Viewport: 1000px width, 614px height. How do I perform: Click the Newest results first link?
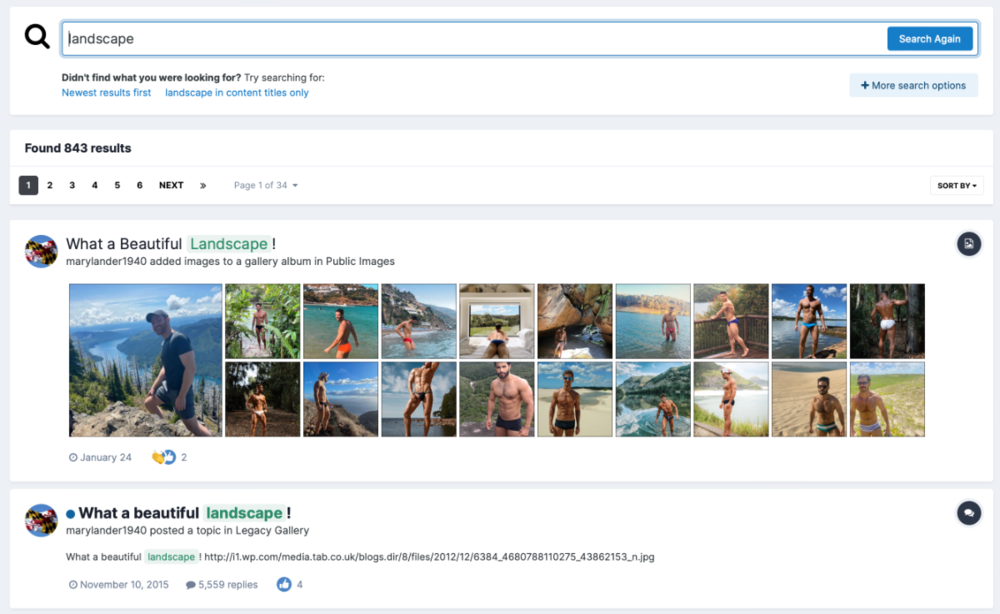pyautogui.click(x=106, y=93)
